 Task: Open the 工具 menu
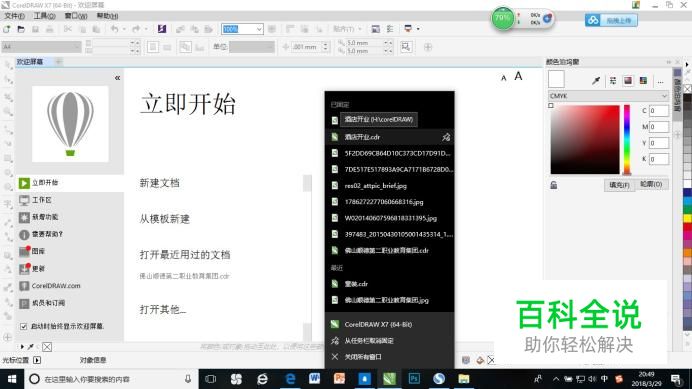tap(44, 16)
